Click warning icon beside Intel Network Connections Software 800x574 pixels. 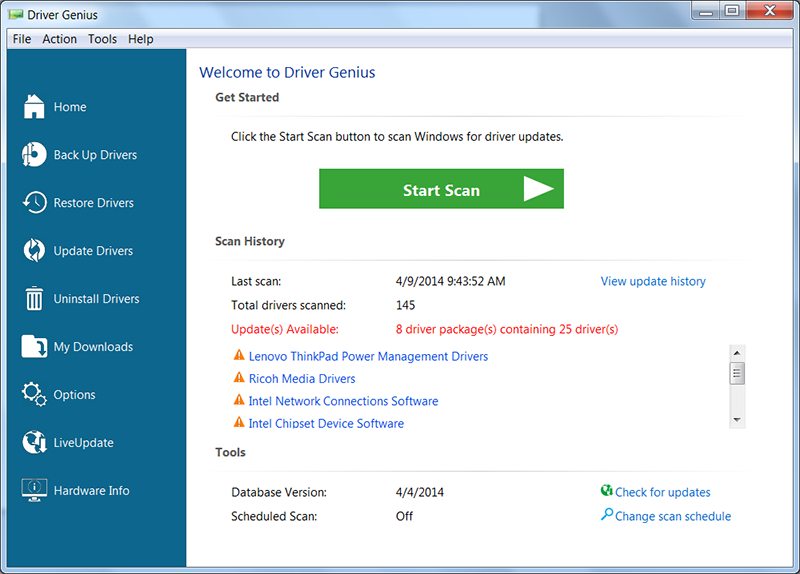239,400
